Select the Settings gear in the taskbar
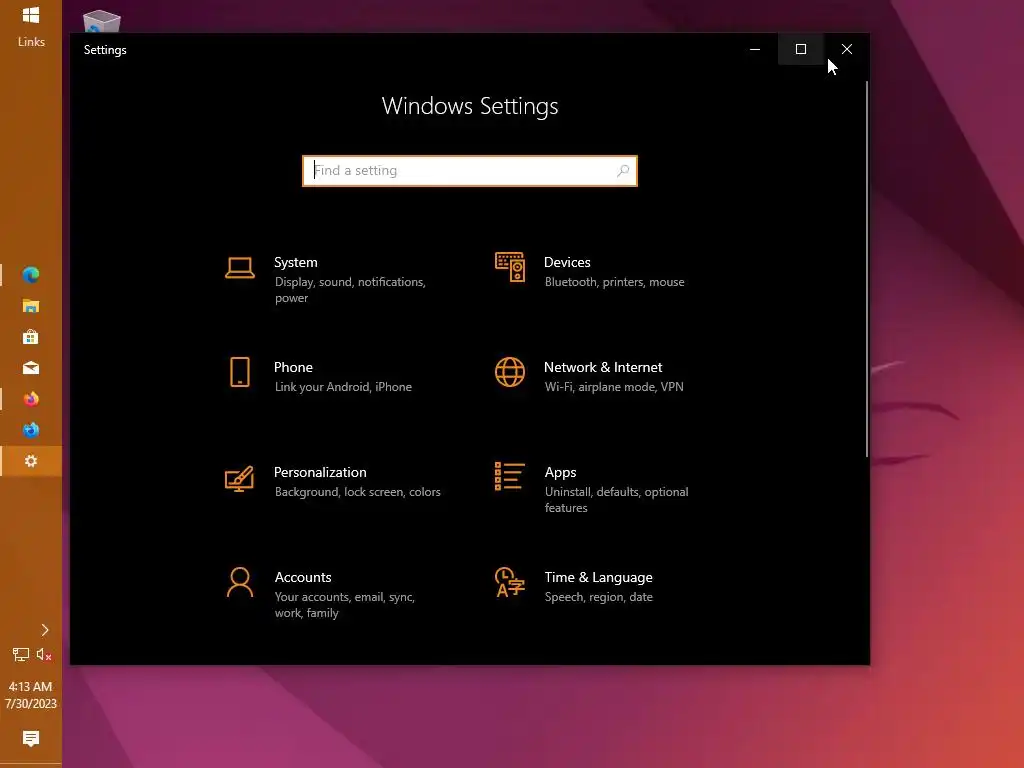Image resolution: width=1024 pixels, height=768 pixels. [31, 461]
